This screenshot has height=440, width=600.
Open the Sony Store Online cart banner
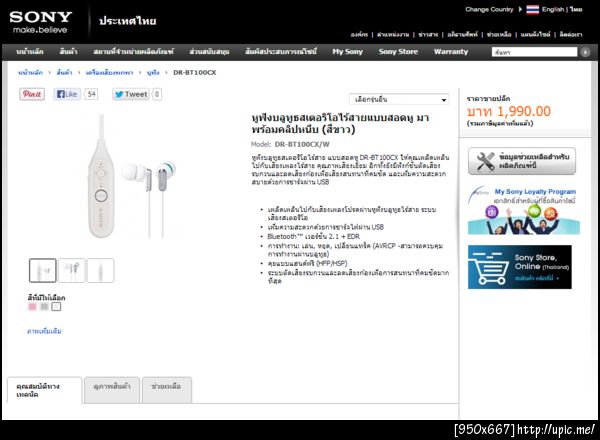click(520, 267)
